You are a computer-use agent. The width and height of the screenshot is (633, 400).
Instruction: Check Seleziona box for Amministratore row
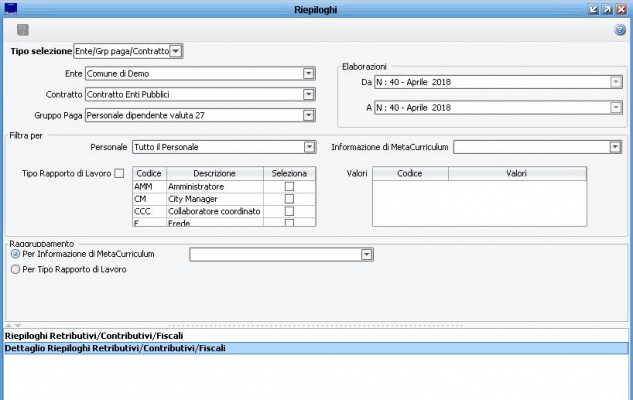click(x=289, y=186)
